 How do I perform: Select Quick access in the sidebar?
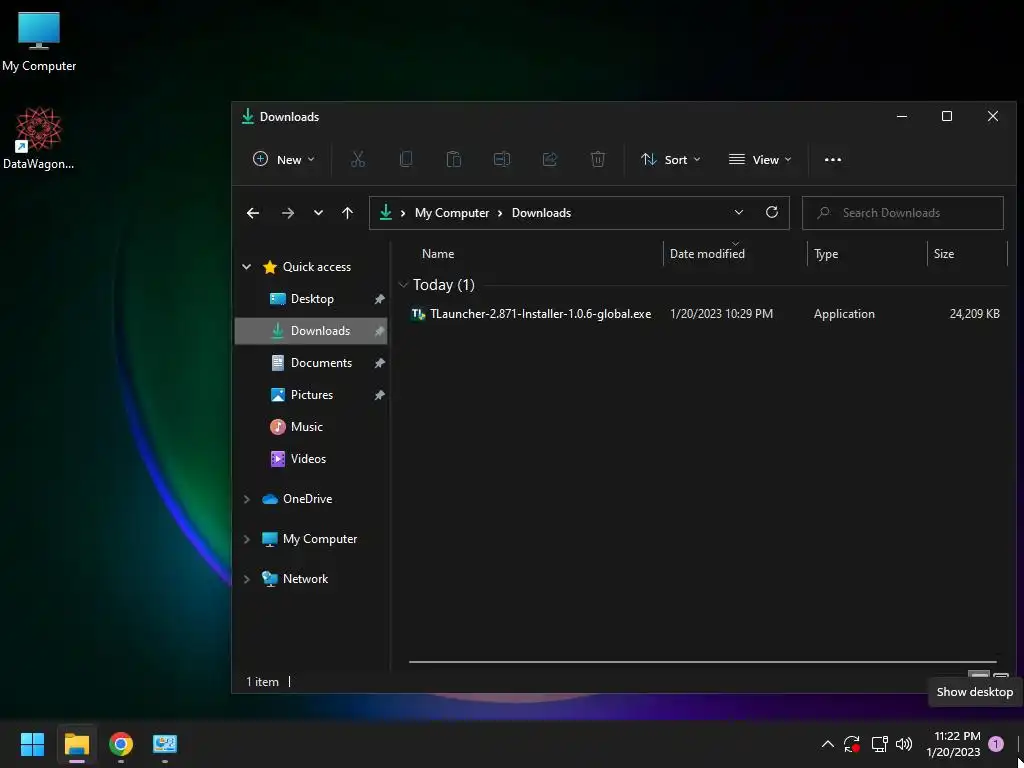317,267
